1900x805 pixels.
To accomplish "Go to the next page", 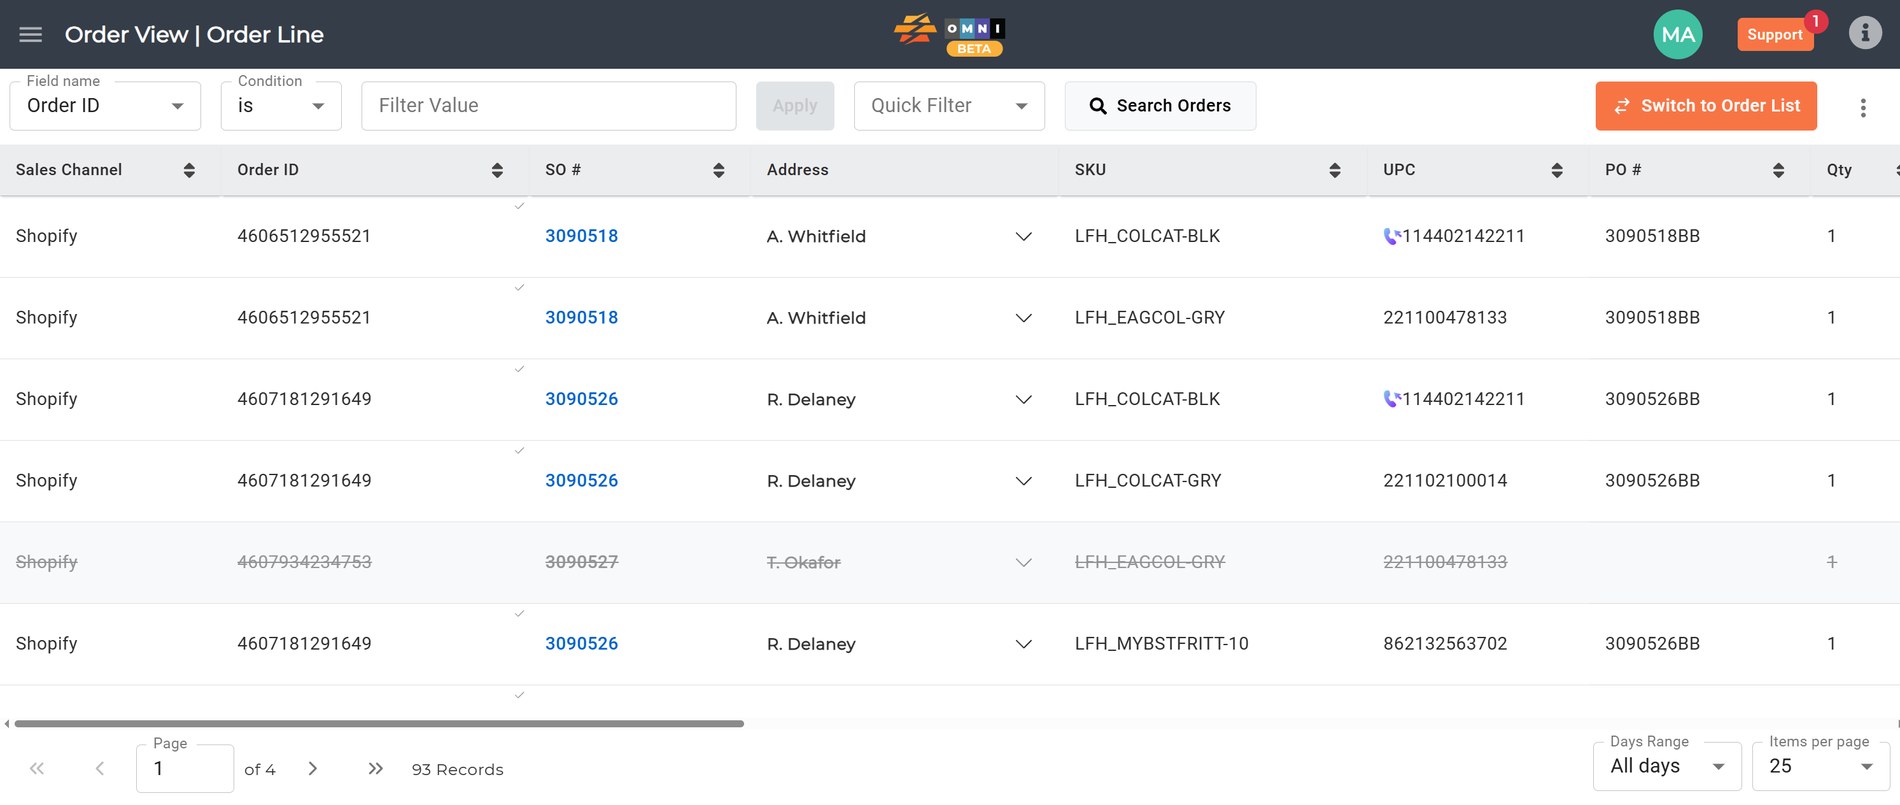I will click(313, 769).
